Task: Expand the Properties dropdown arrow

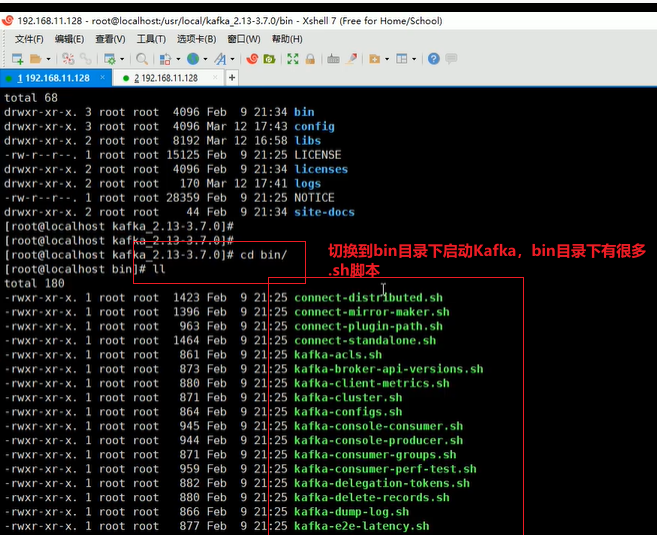Action: 122,59
